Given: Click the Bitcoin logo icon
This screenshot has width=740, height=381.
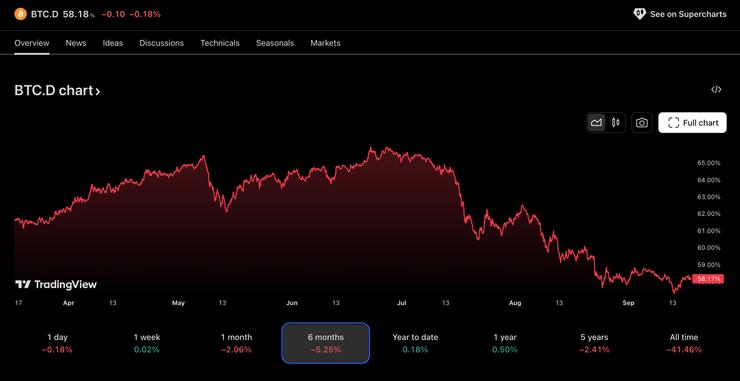Looking at the screenshot, I should [20, 14].
